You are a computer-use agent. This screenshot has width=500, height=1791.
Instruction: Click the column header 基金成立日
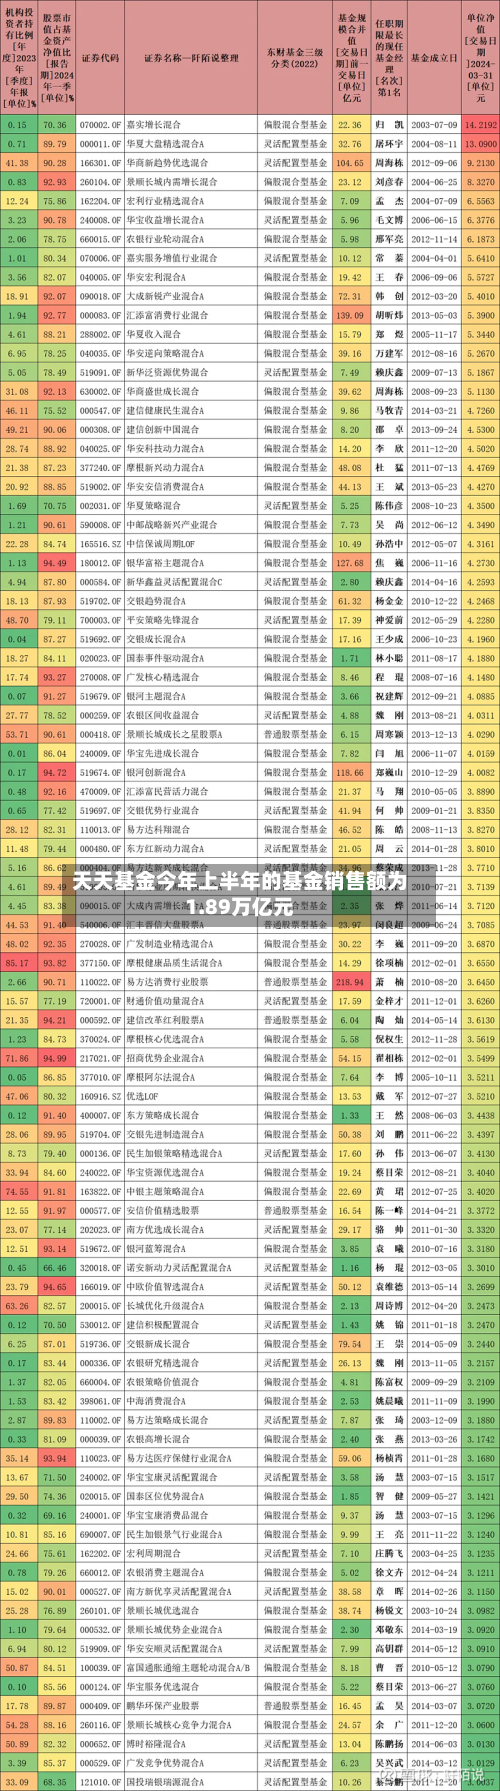[434, 58]
